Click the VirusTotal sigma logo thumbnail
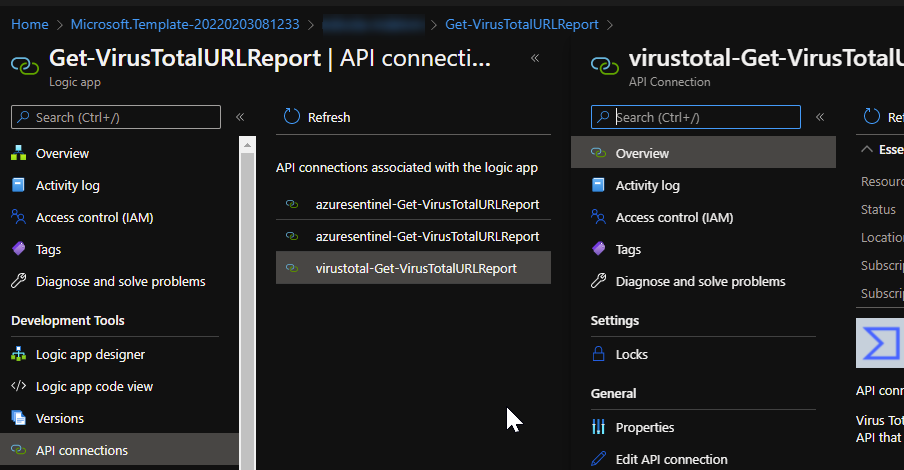This screenshot has width=904, height=470. (x=880, y=343)
